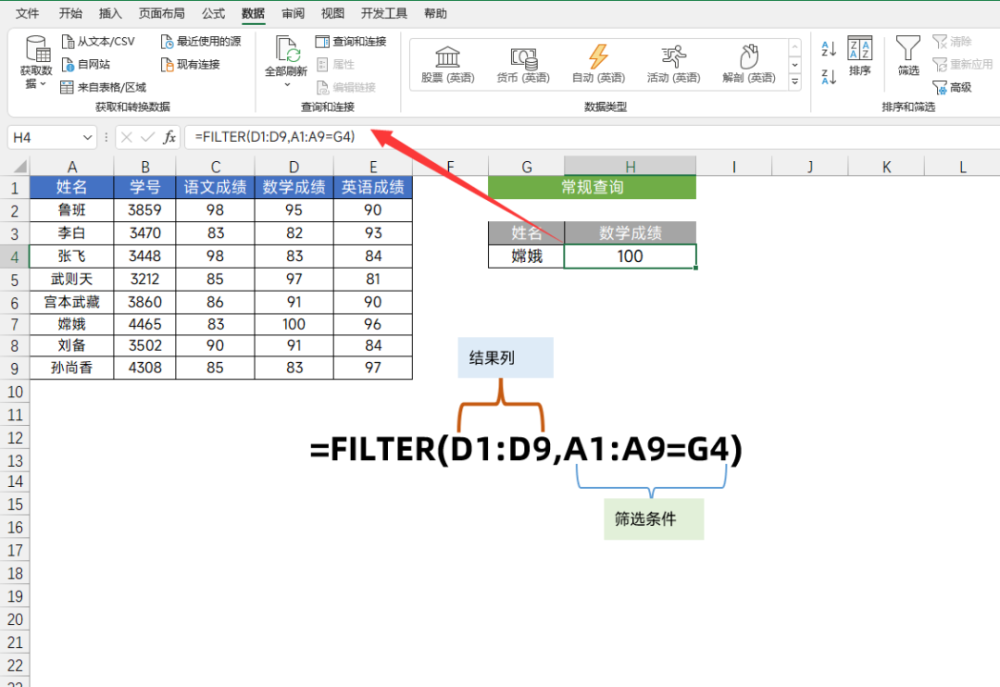Click cell containing 鲁班
This screenshot has width=1000, height=687.
(72, 210)
